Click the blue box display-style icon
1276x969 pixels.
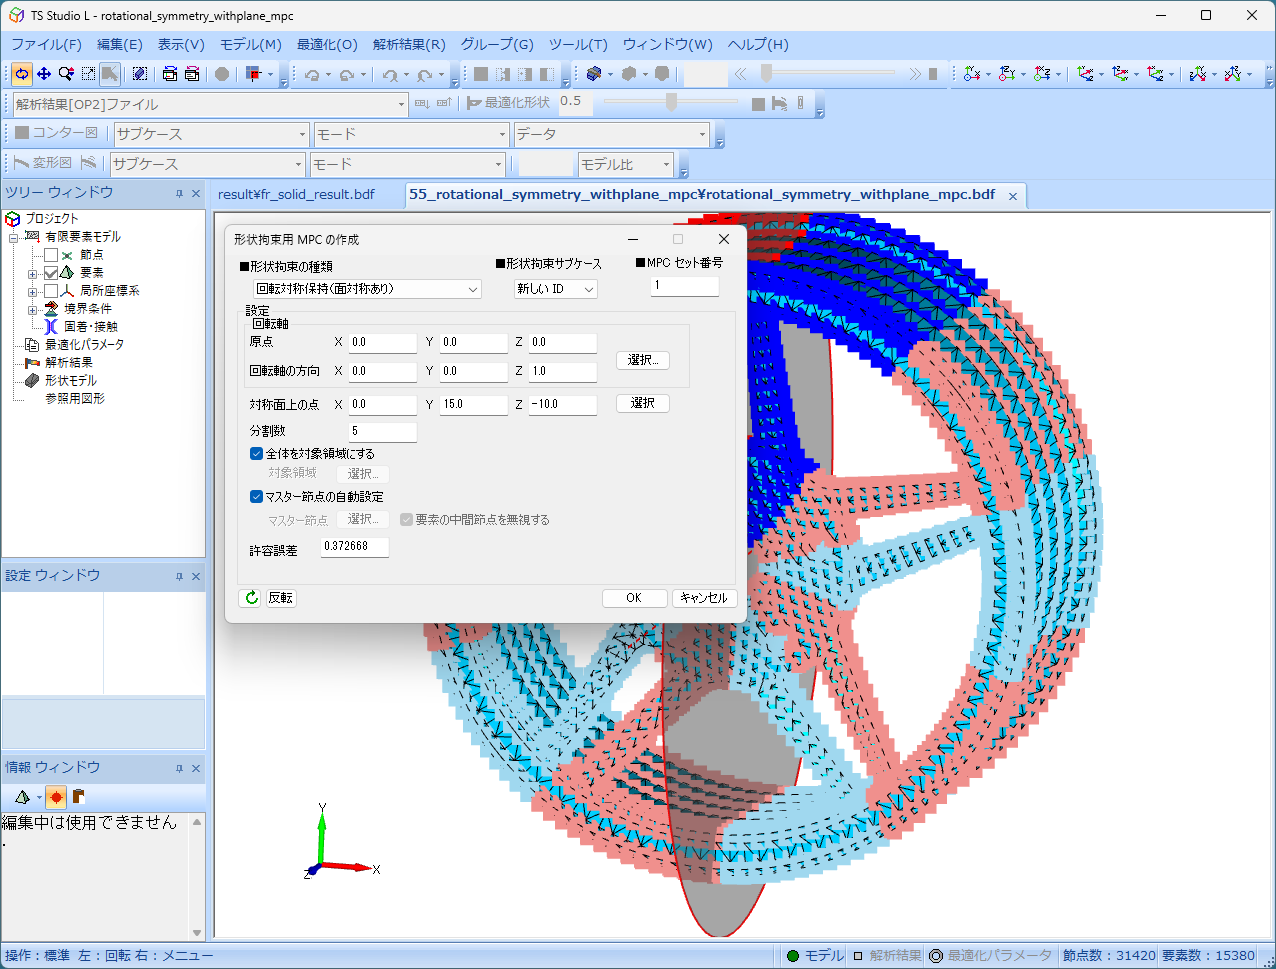[x=594, y=74]
